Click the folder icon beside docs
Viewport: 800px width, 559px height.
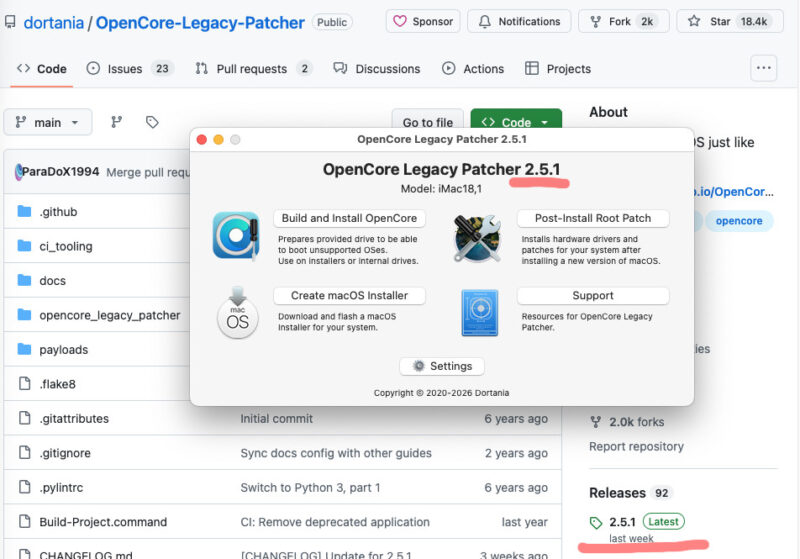(24, 280)
